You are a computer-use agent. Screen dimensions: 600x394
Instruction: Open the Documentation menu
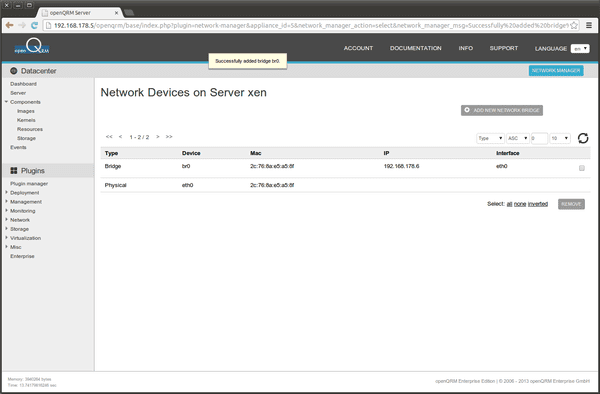(416, 48)
